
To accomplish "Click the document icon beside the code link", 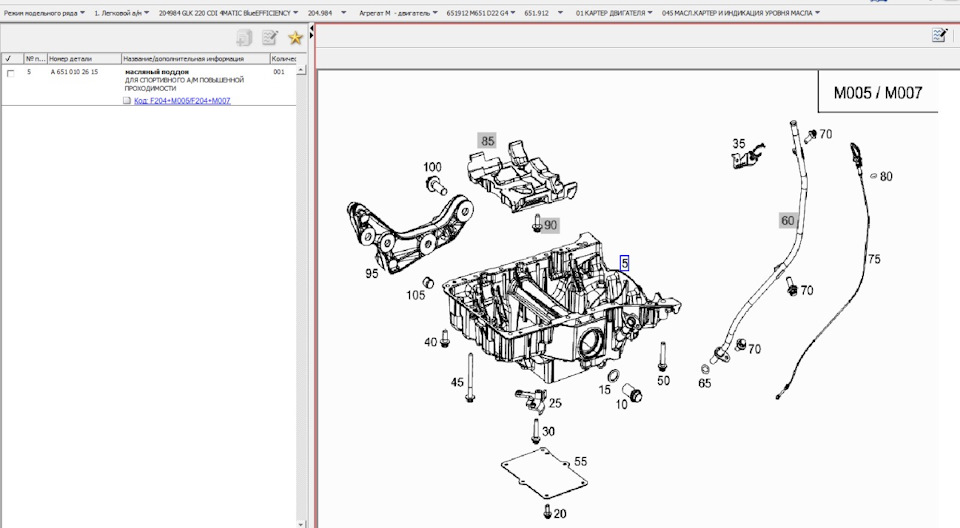I will (x=127, y=100).
